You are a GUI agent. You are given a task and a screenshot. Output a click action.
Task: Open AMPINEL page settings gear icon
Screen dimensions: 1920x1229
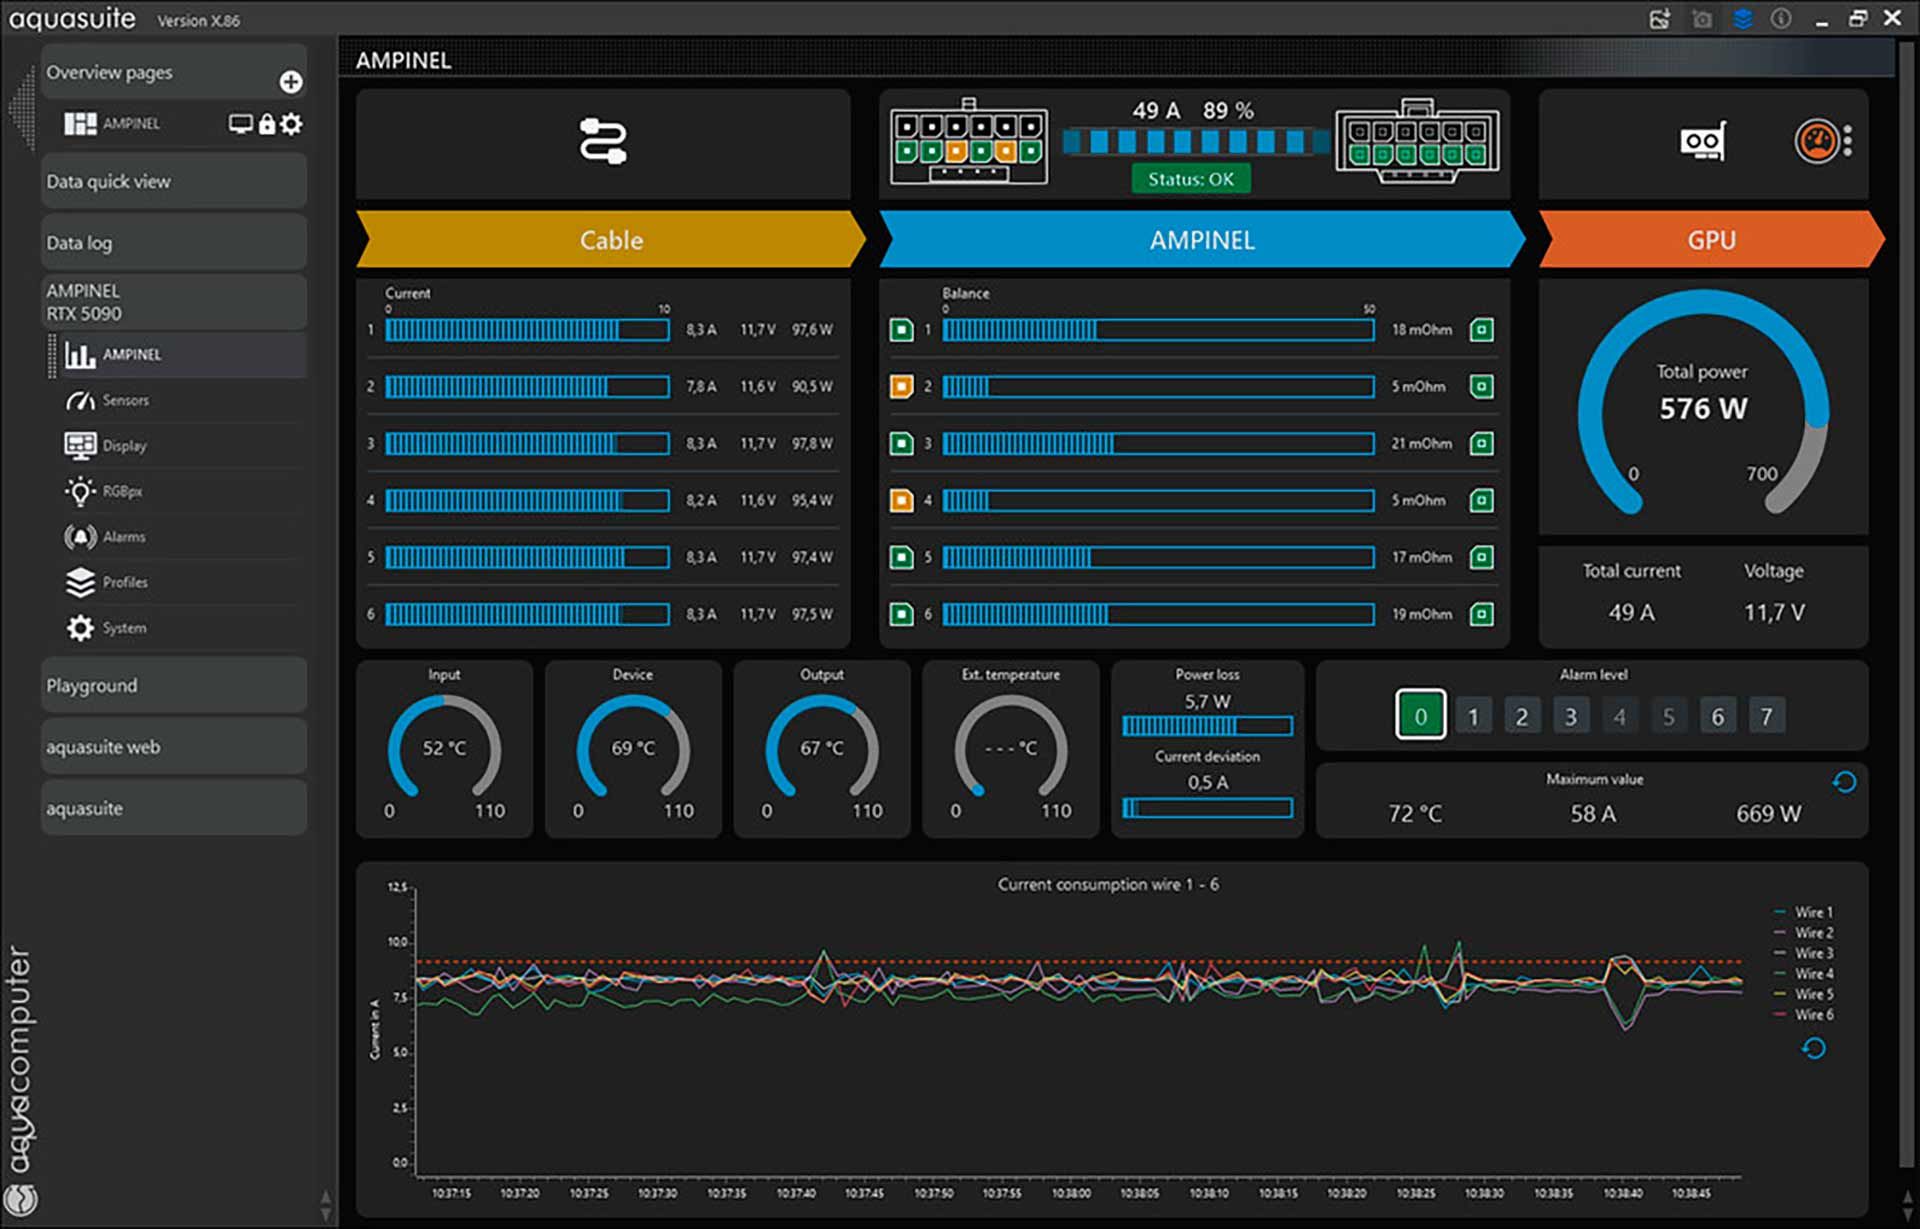coord(291,124)
